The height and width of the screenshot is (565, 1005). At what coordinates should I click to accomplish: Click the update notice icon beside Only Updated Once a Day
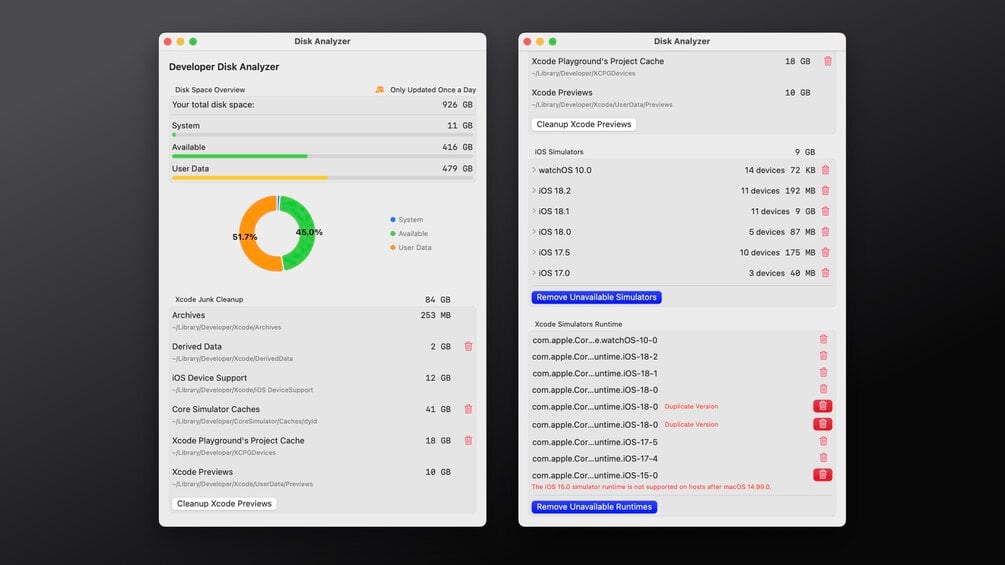click(379, 90)
